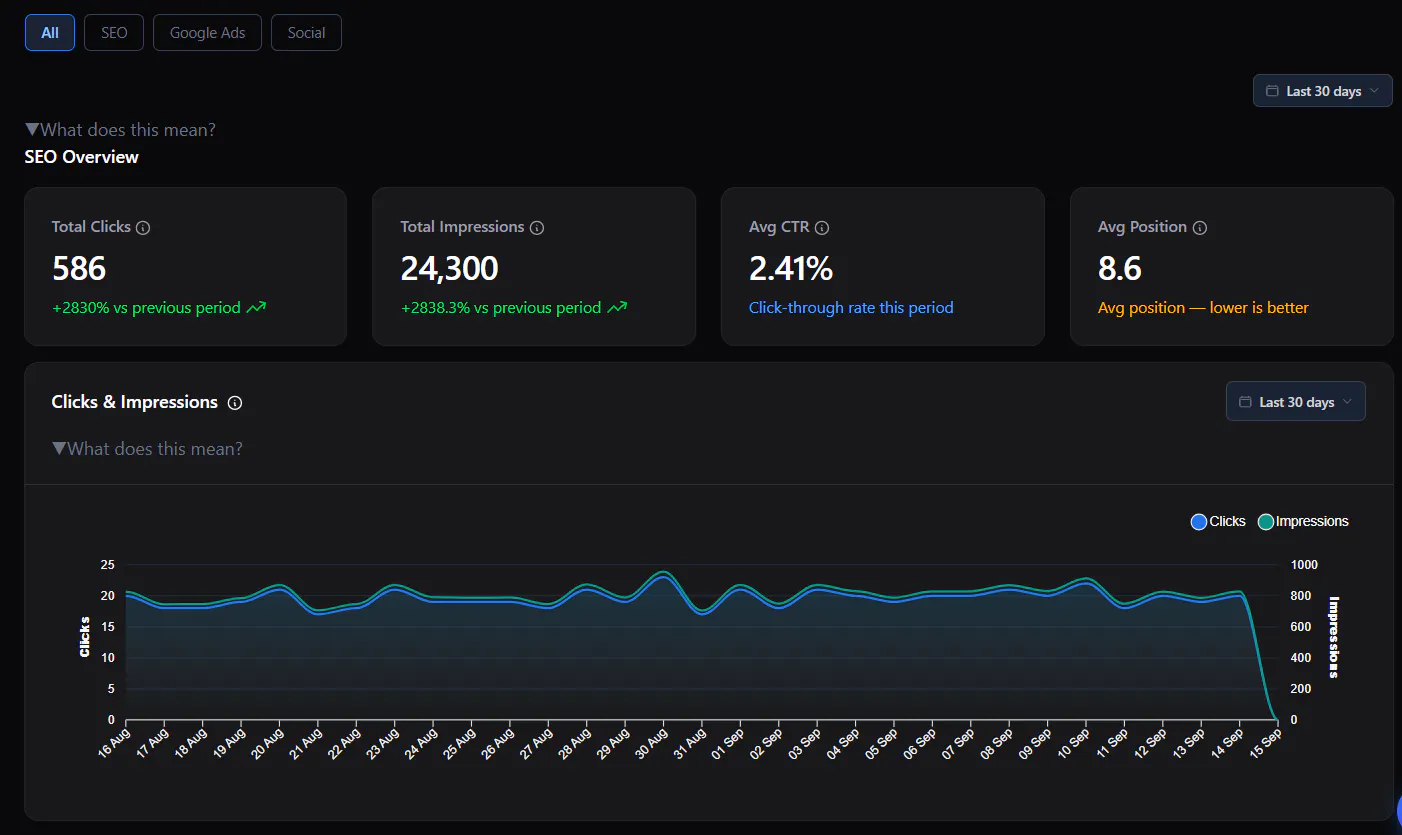
Task: Click the info icon next to Total Impressions
Action: [537, 228]
